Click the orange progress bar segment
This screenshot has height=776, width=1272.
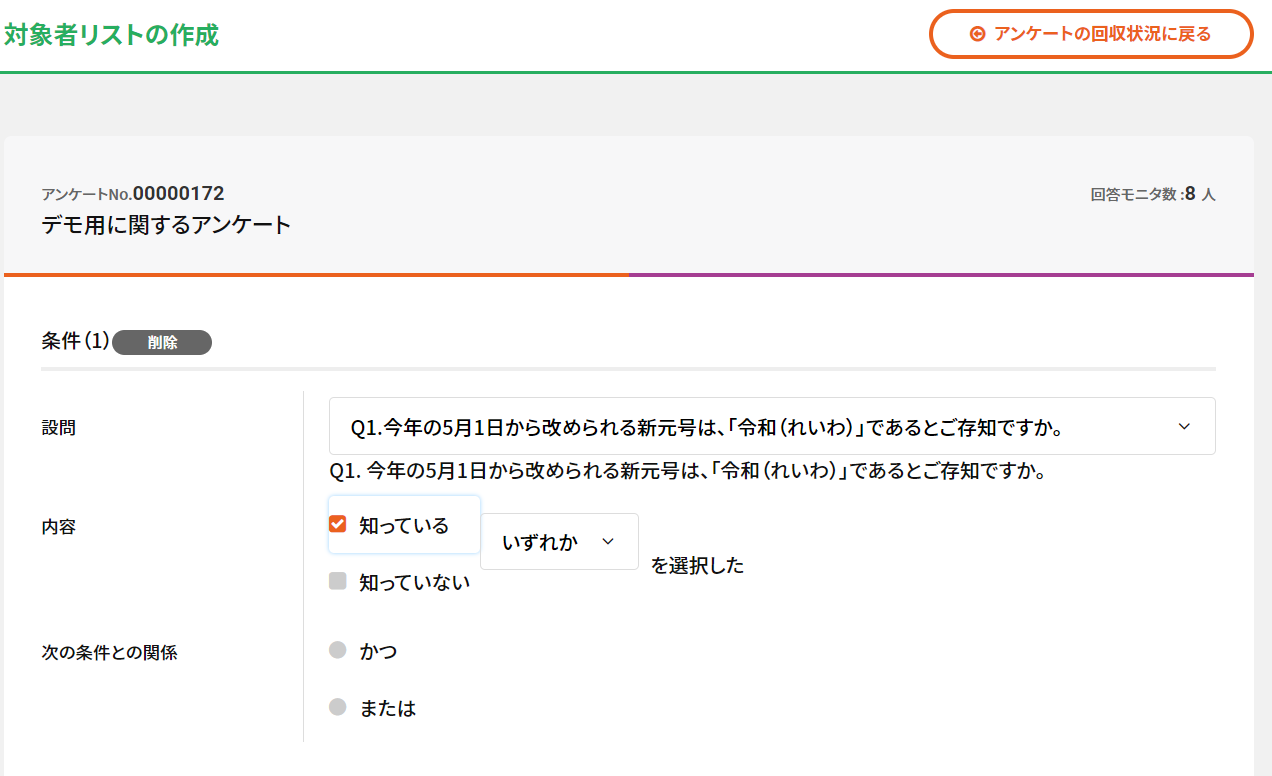[316, 274]
